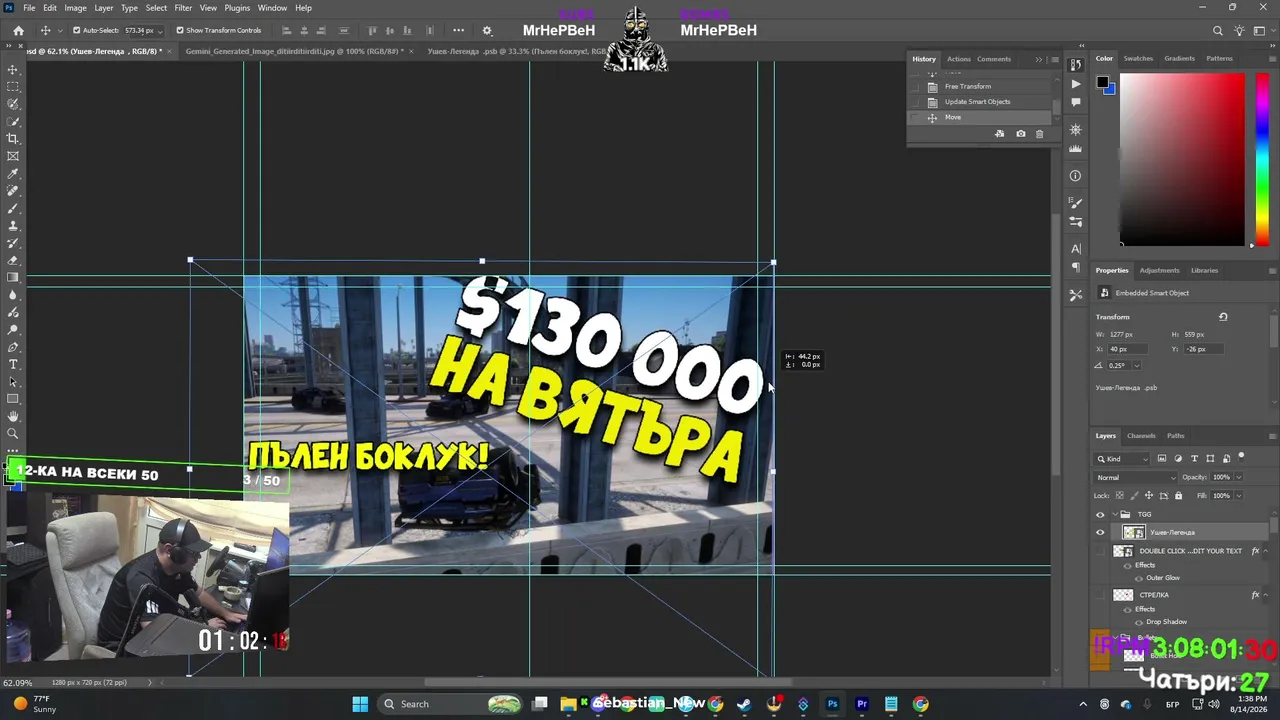This screenshot has height=720, width=1280.
Task: Toggle Drop Shadow effect visibility
Action: (1138, 622)
